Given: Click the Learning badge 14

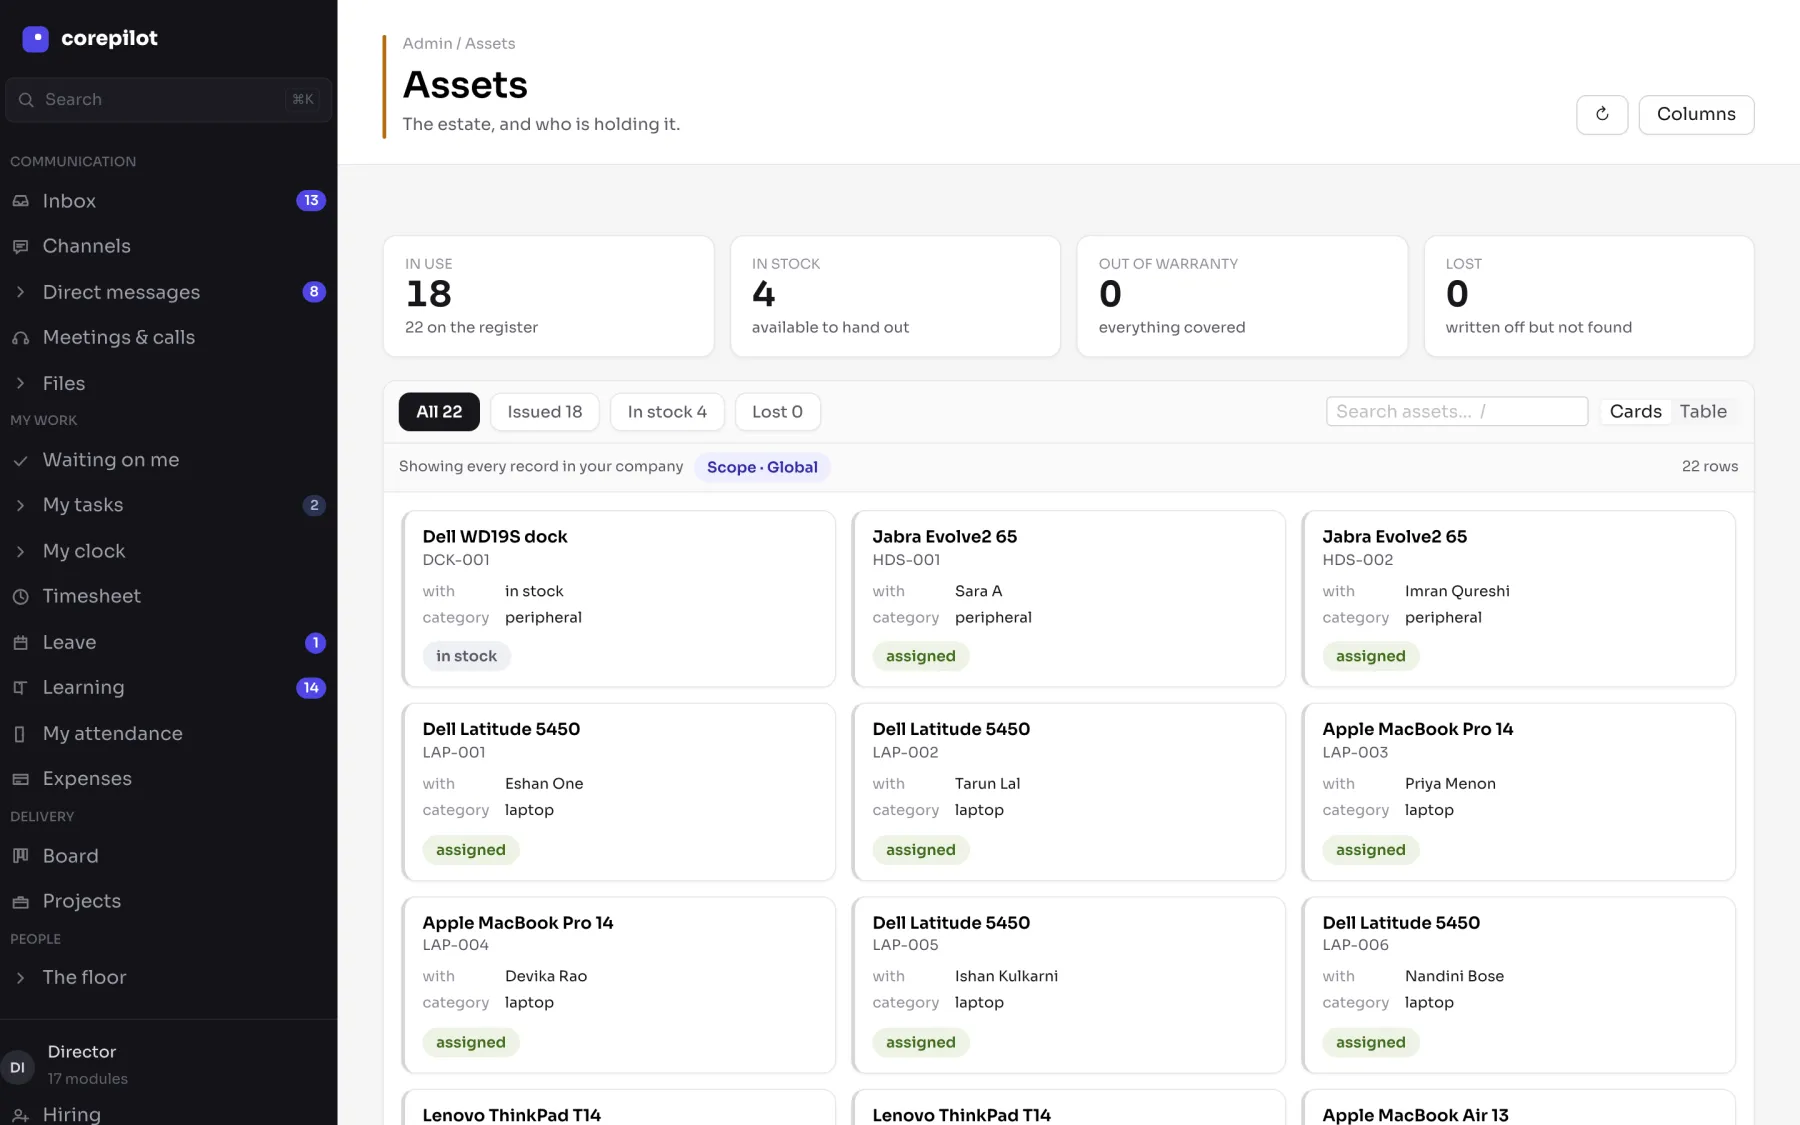Looking at the screenshot, I should coord(311,688).
